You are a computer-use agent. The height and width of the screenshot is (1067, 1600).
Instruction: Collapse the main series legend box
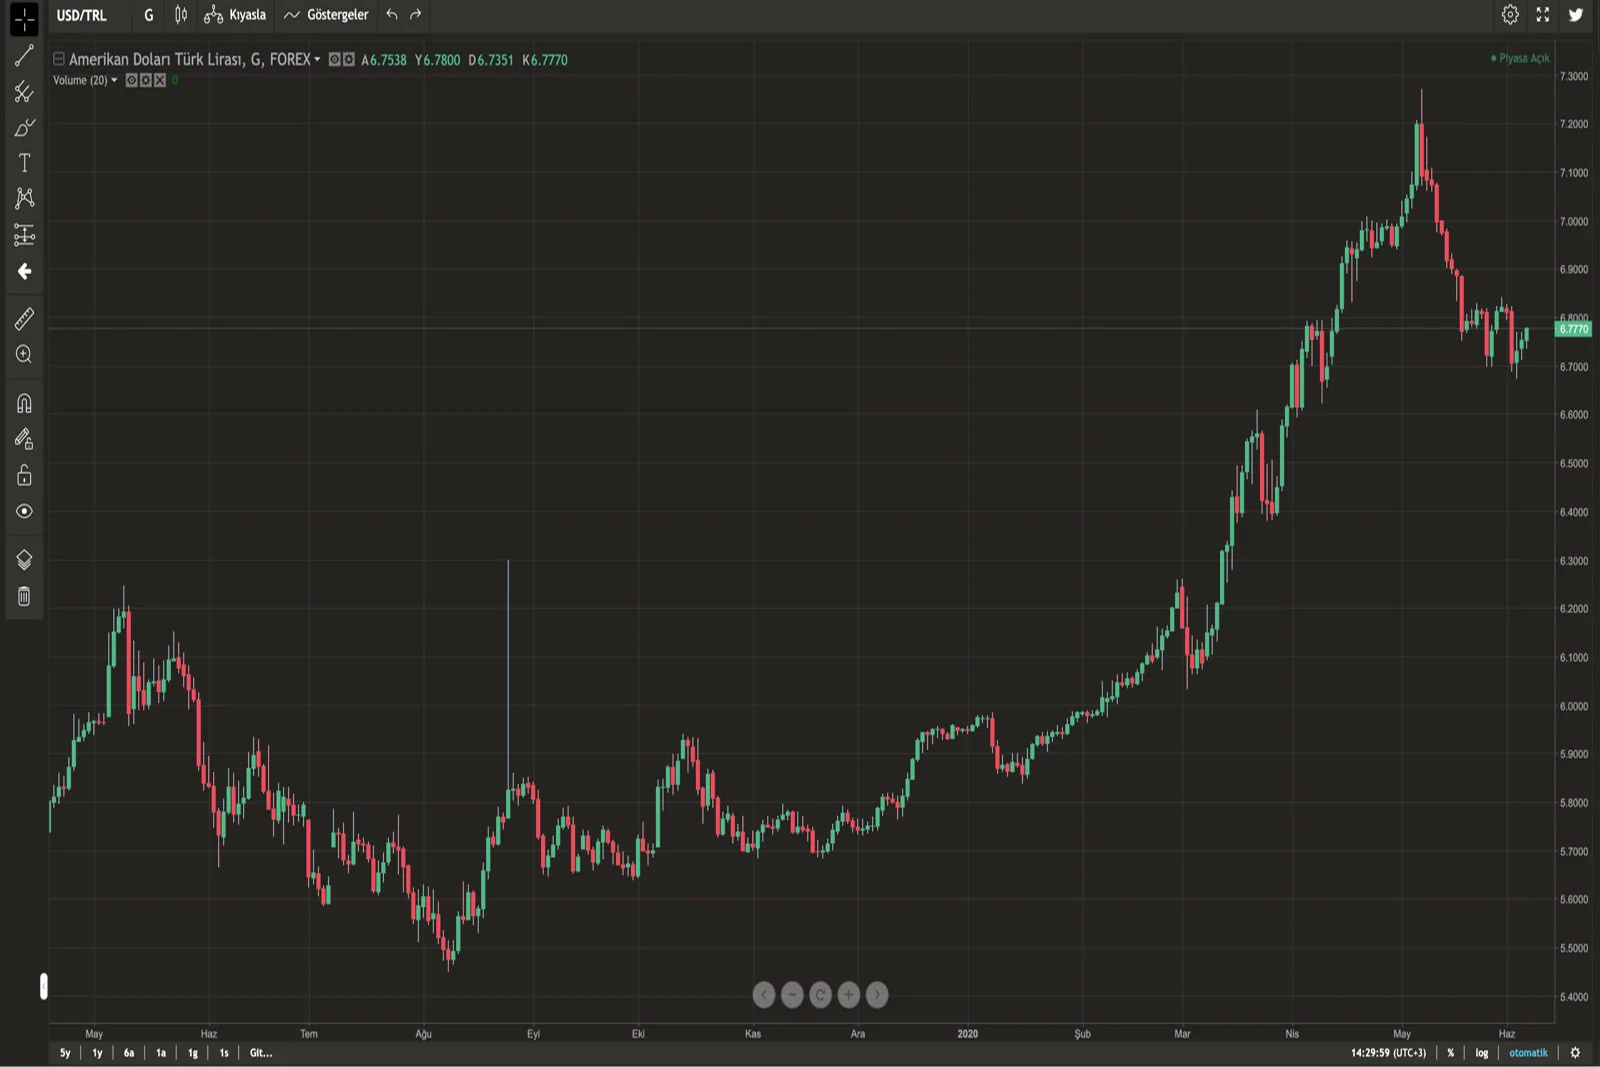[59, 60]
